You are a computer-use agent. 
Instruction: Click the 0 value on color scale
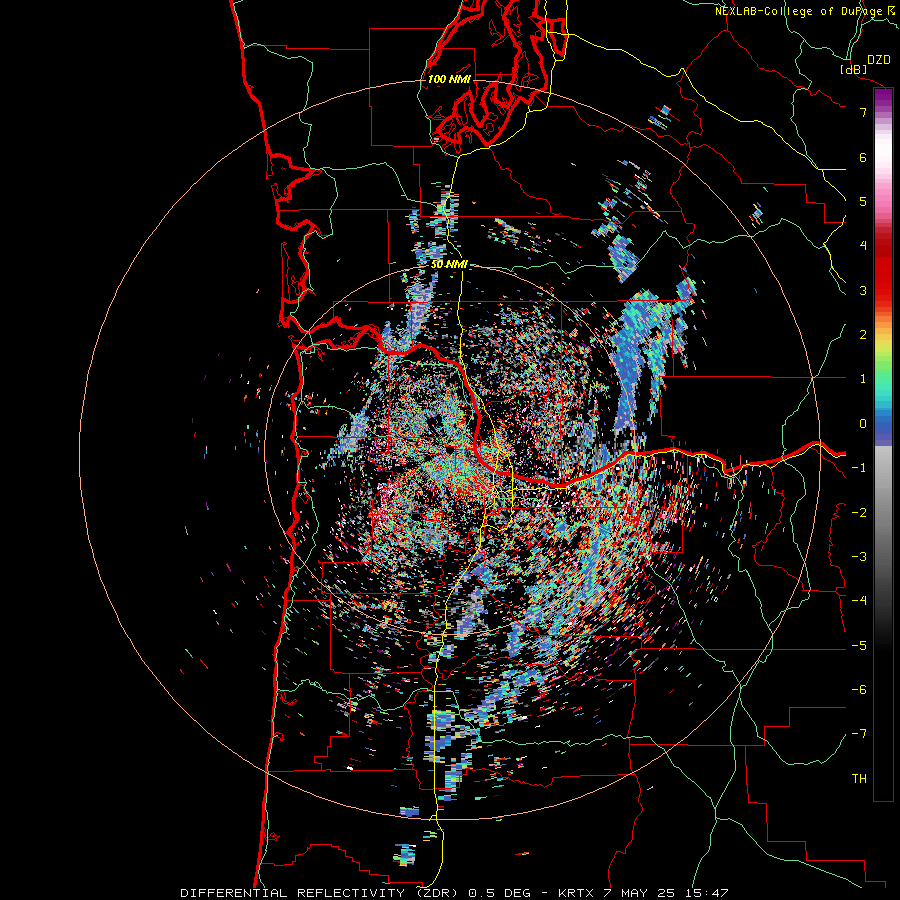pyautogui.click(x=863, y=424)
